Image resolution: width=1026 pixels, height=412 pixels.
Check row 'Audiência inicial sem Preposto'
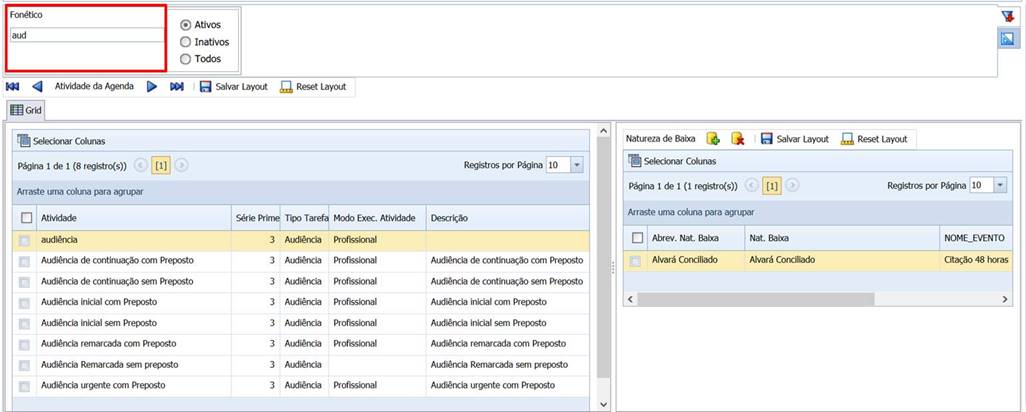24,324
